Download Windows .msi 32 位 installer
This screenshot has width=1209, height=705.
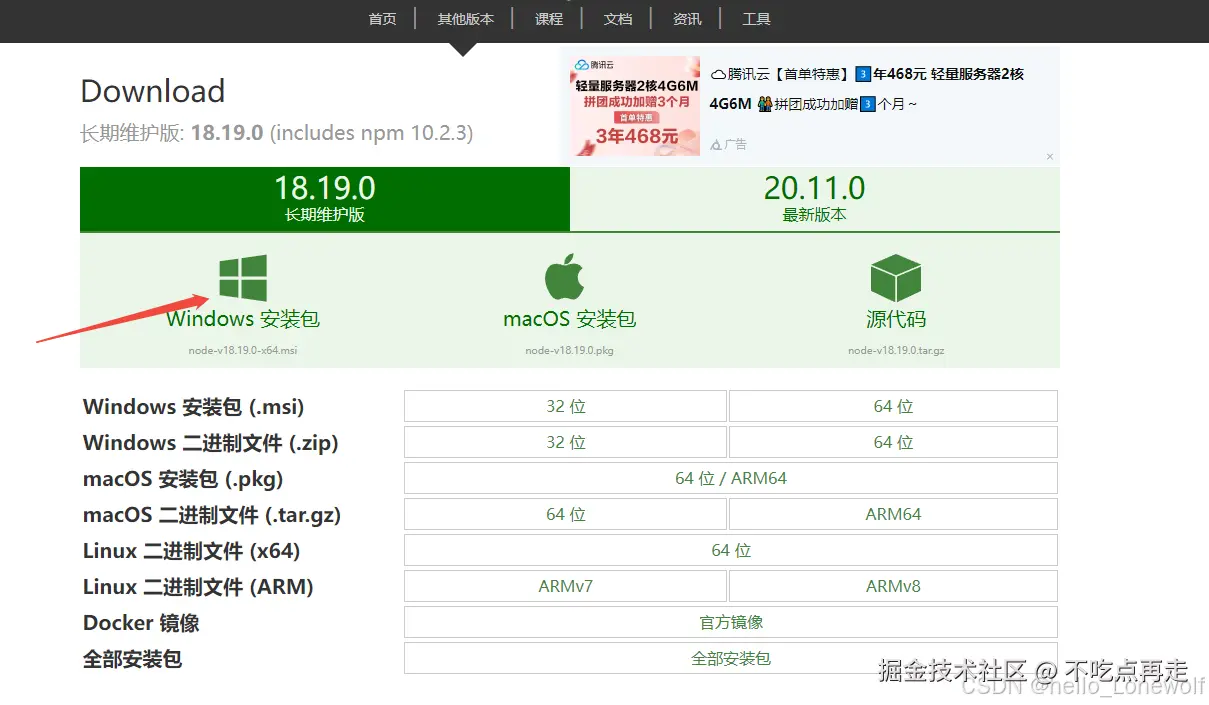[565, 406]
